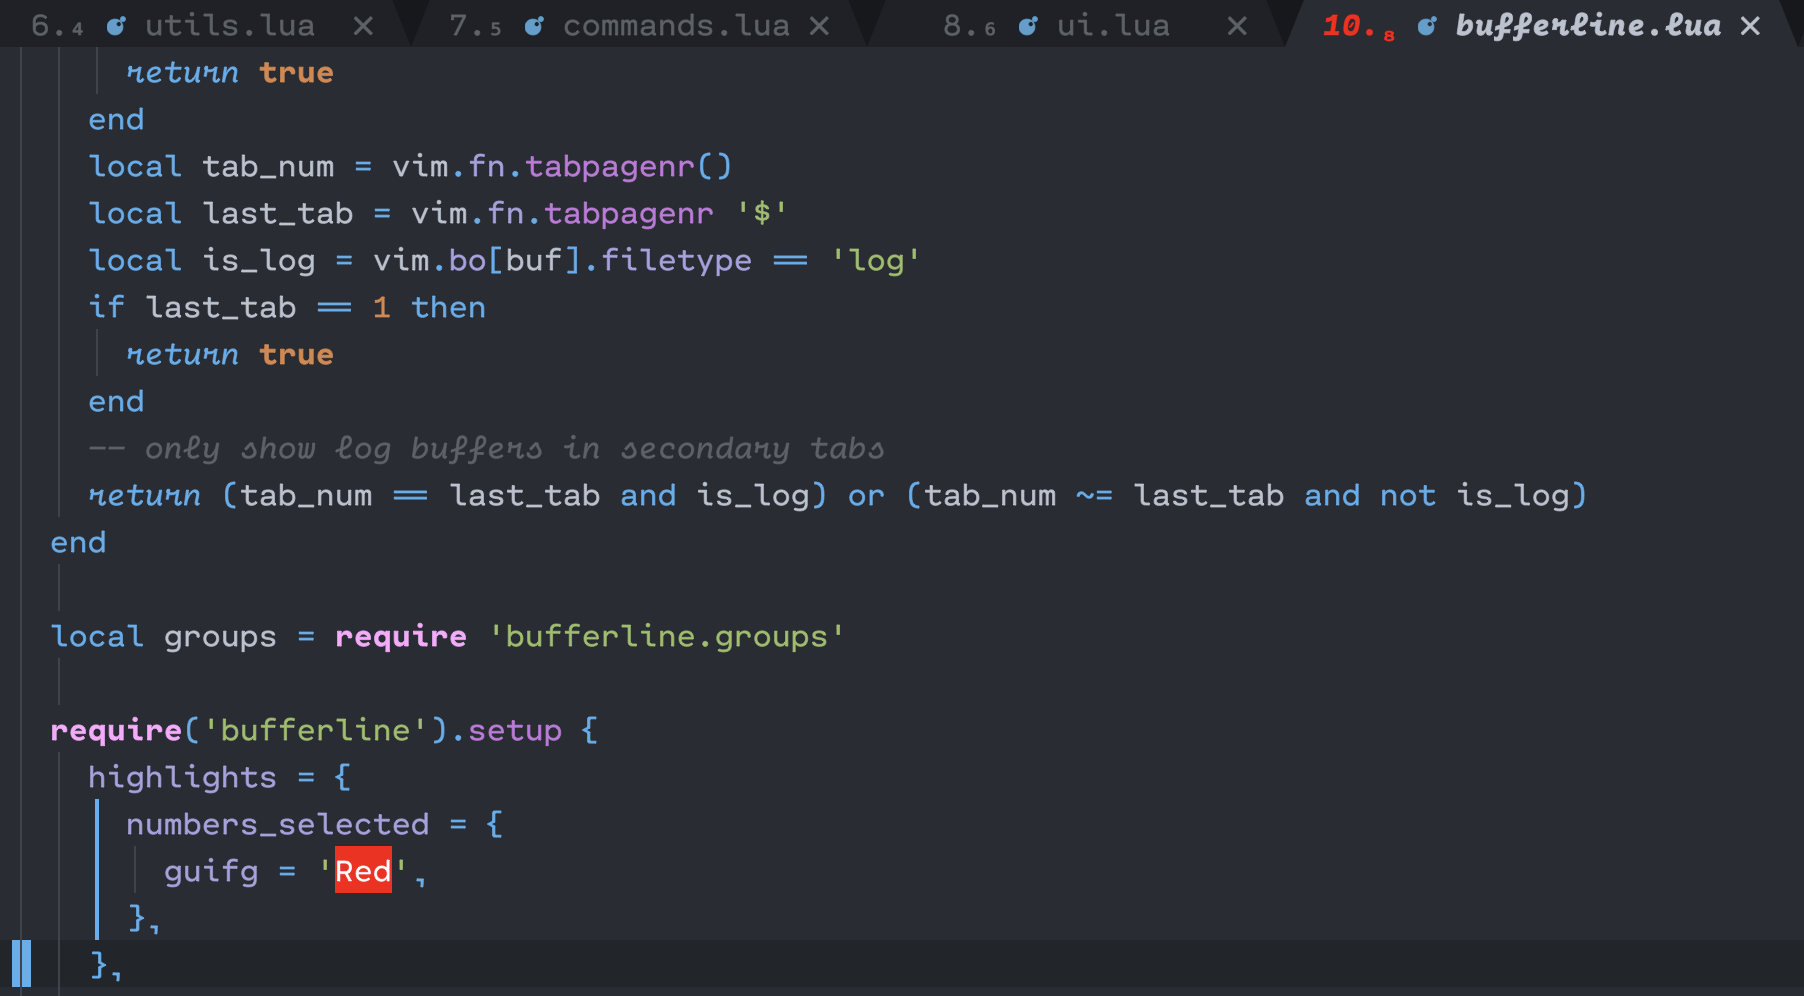Click the red number 10 on bufferline.lua tab
The height and width of the screenshot is (996, 1804).
(x=1344, y=25)
